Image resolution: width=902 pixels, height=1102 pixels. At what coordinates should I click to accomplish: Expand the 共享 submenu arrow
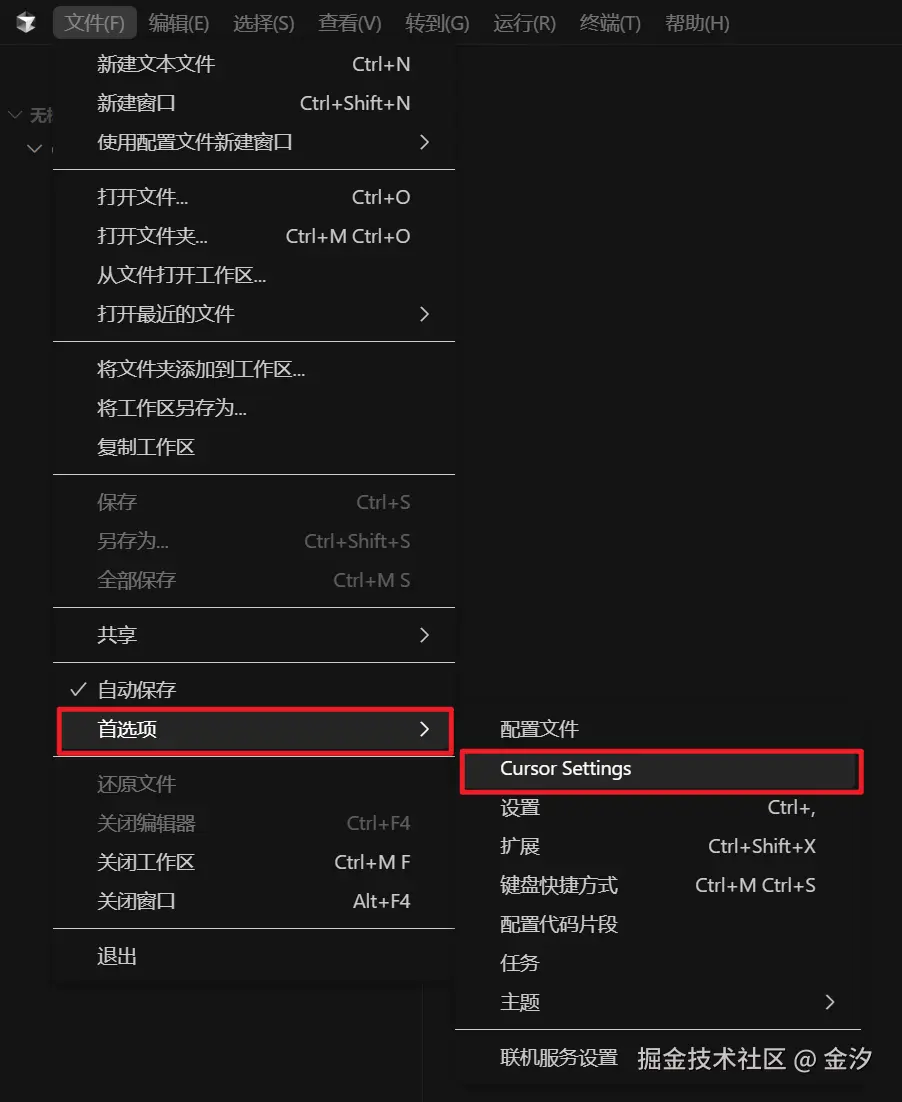[x=424, y=635]
